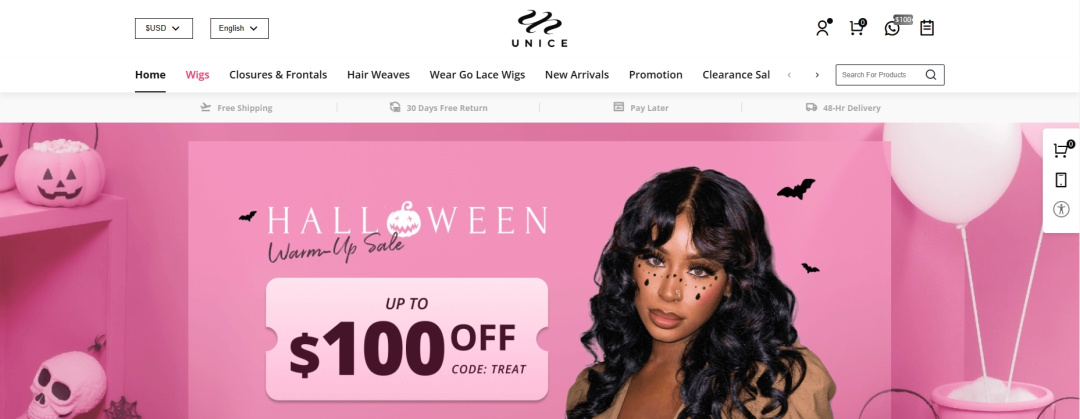Viewport: 1080px width, 419px height.
Task: Click the UNICE logo
Action: (539, 28)
